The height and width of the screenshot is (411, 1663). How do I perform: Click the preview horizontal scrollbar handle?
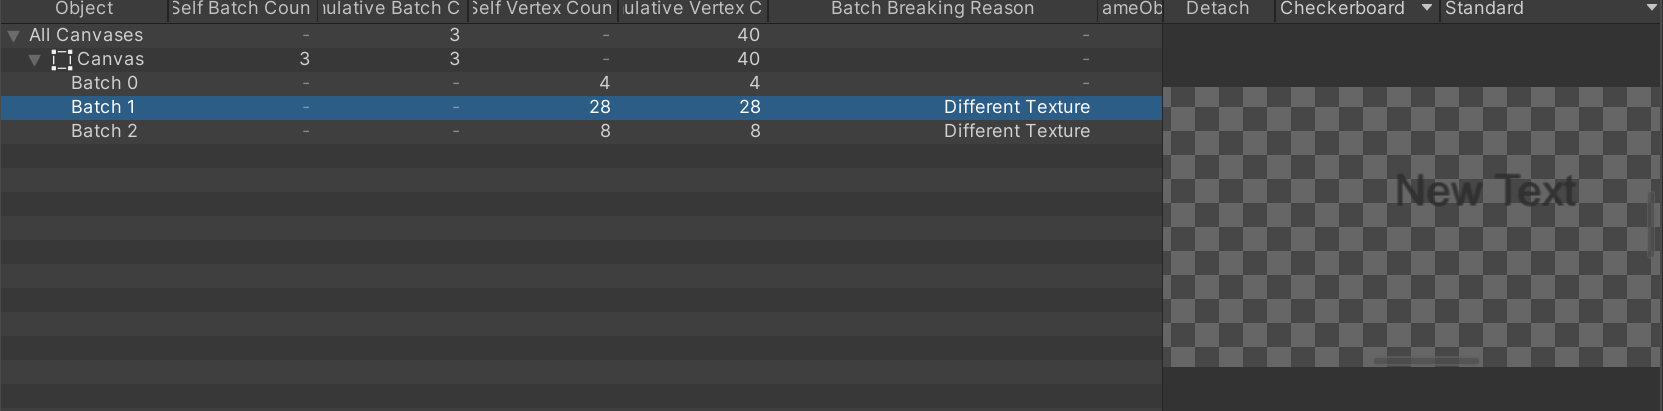pos(1427,359)
